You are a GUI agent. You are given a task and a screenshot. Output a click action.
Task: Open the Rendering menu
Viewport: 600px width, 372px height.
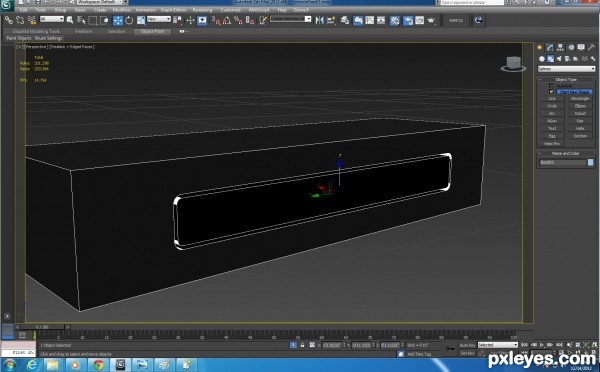[202, 10]
